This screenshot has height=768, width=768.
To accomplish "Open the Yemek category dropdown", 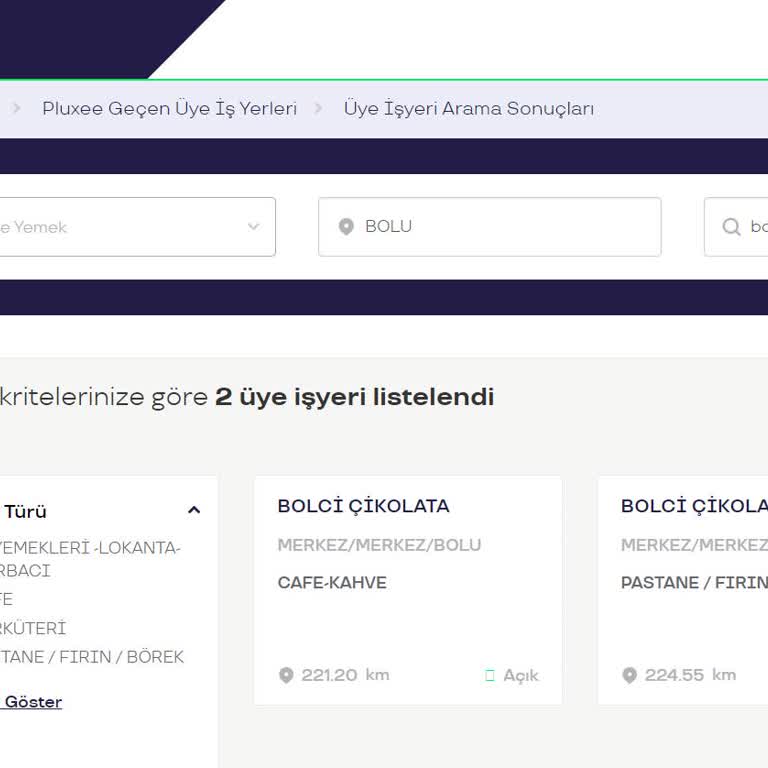I will 137,227.
